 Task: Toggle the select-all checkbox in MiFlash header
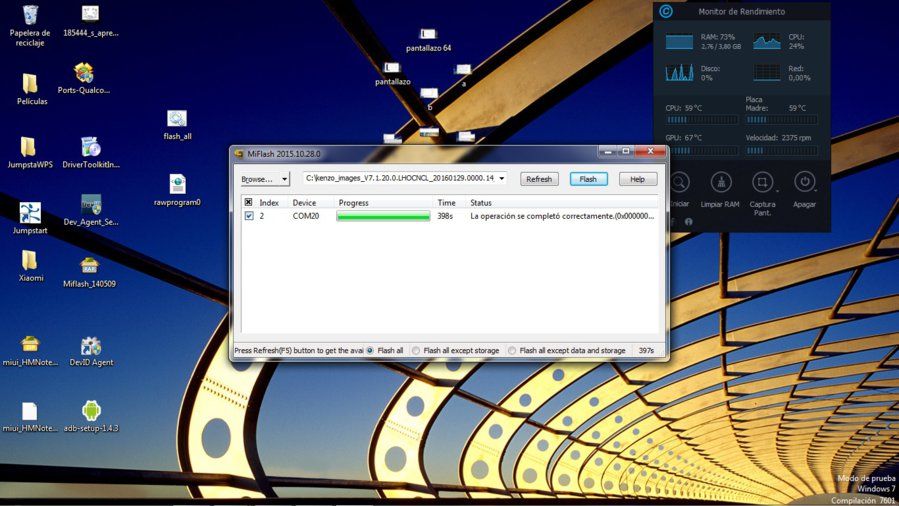pyautogui.click(x=248, y=202)
